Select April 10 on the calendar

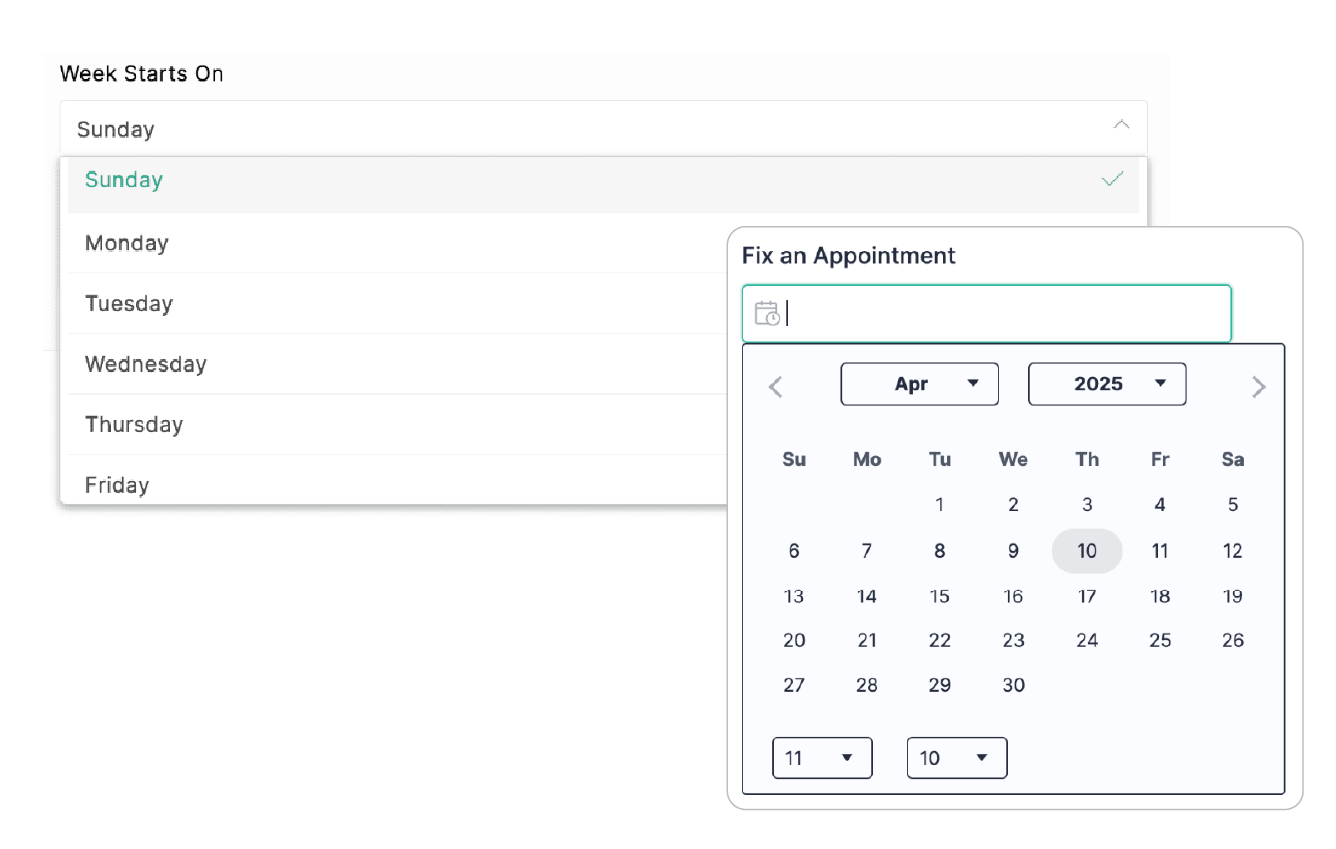1087,551
